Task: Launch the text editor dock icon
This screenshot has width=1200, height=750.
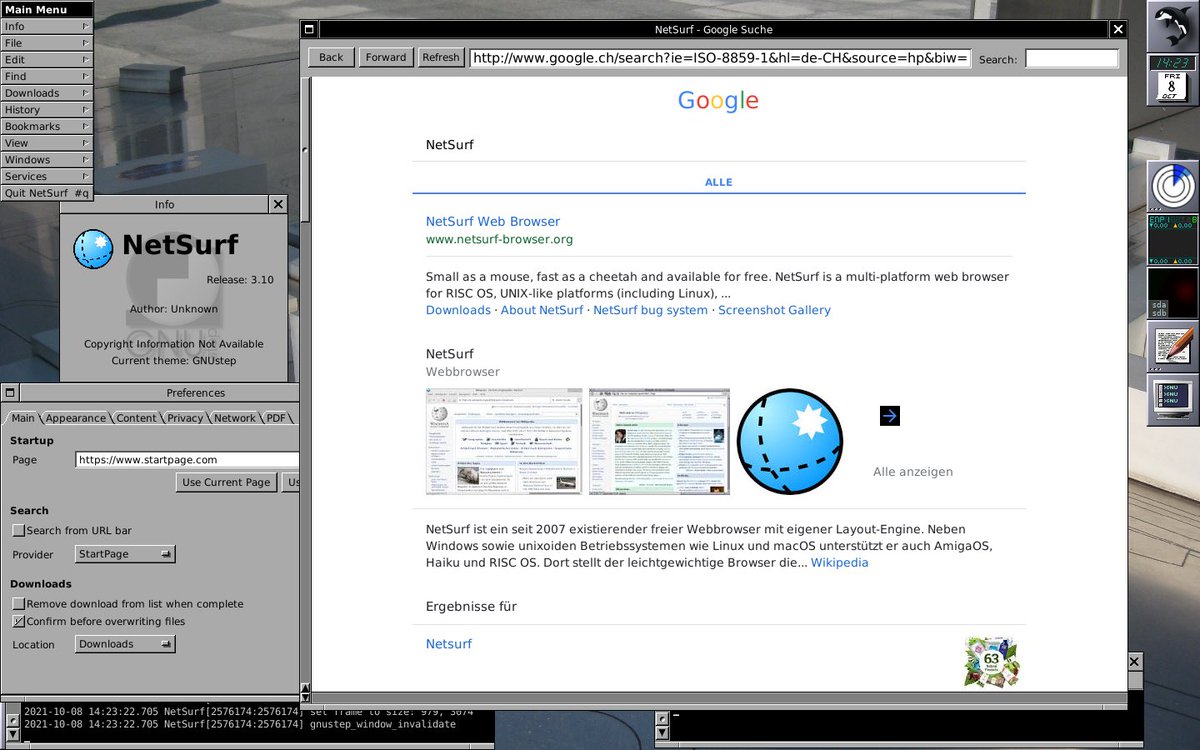Action: (1173, 345)
